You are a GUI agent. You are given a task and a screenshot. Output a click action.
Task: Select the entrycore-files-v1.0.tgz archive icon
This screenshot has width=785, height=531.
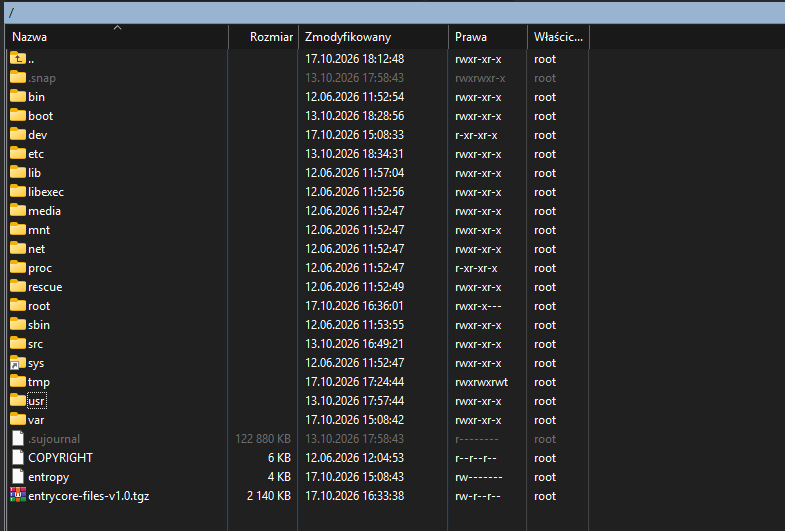click(x=18, y=495)
